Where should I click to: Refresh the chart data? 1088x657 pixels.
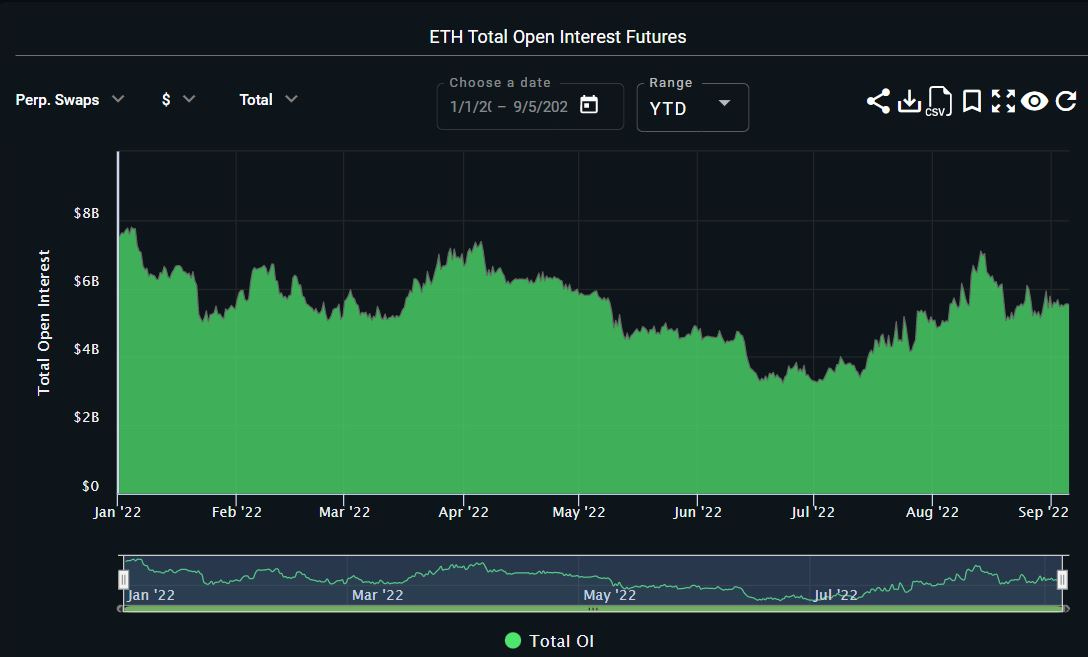[1066, 101]
